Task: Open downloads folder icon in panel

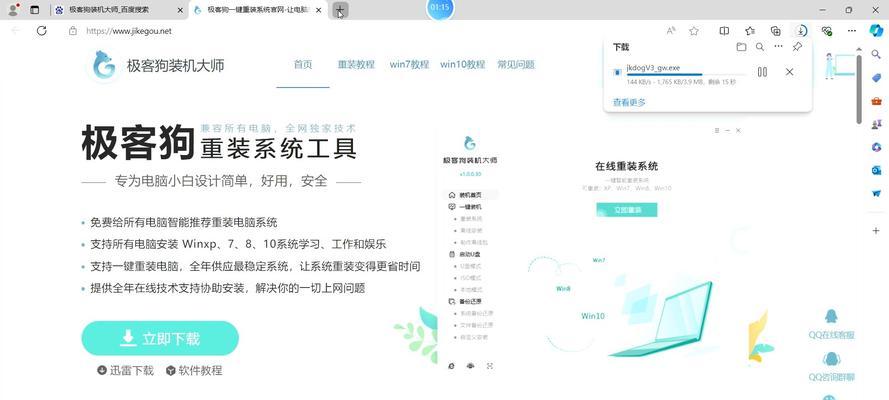Action: [741, 47]
